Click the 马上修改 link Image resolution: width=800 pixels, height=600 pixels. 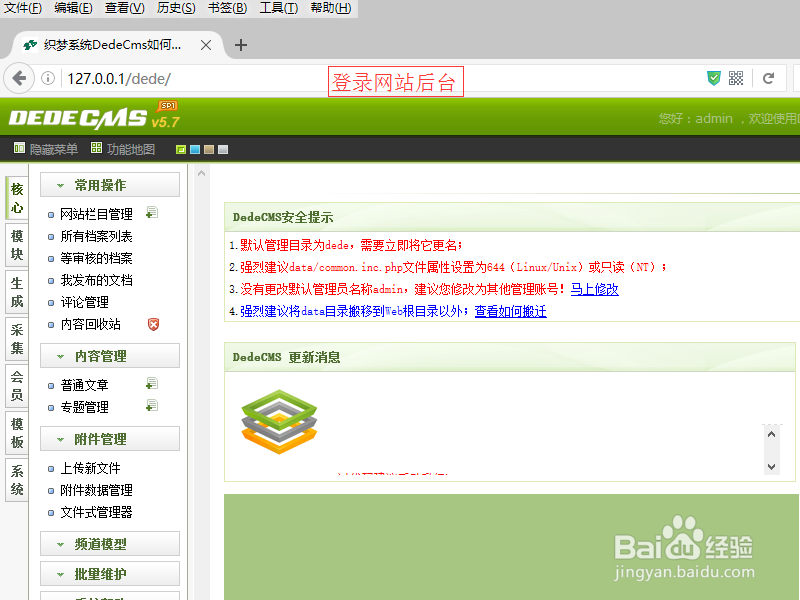594,289
